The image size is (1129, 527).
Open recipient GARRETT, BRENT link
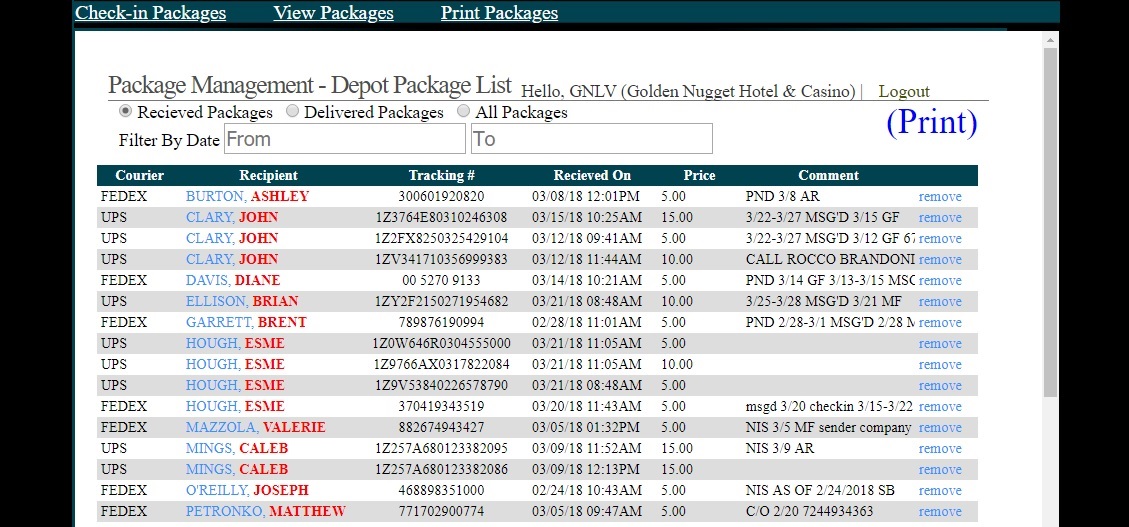click(246, 323)
